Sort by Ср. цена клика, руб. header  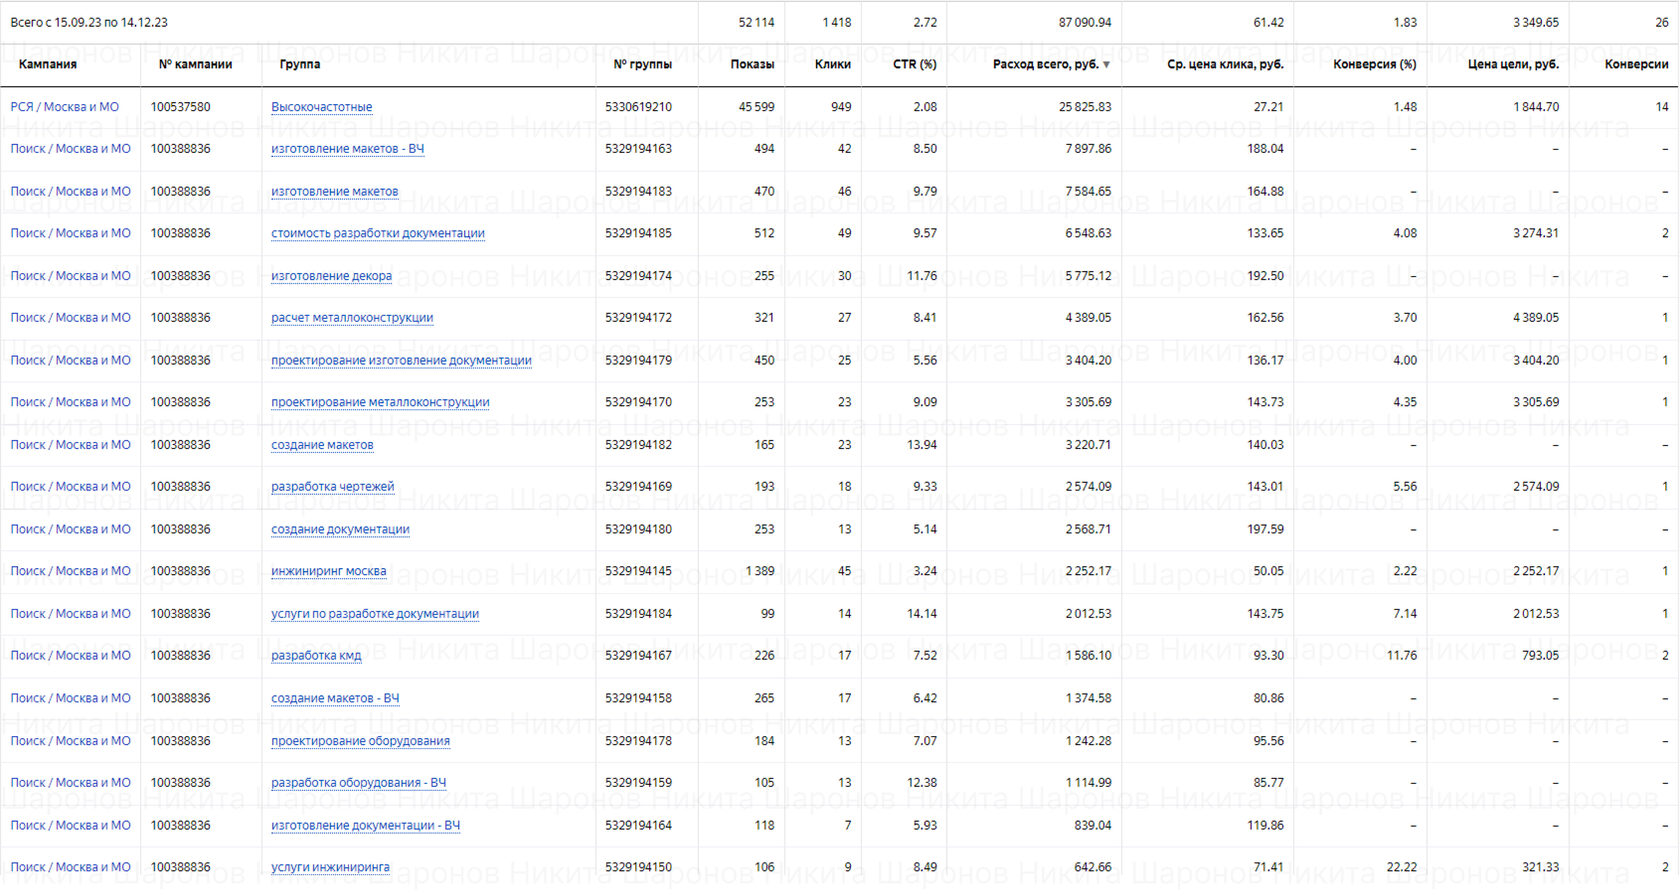coord(1224,64)
